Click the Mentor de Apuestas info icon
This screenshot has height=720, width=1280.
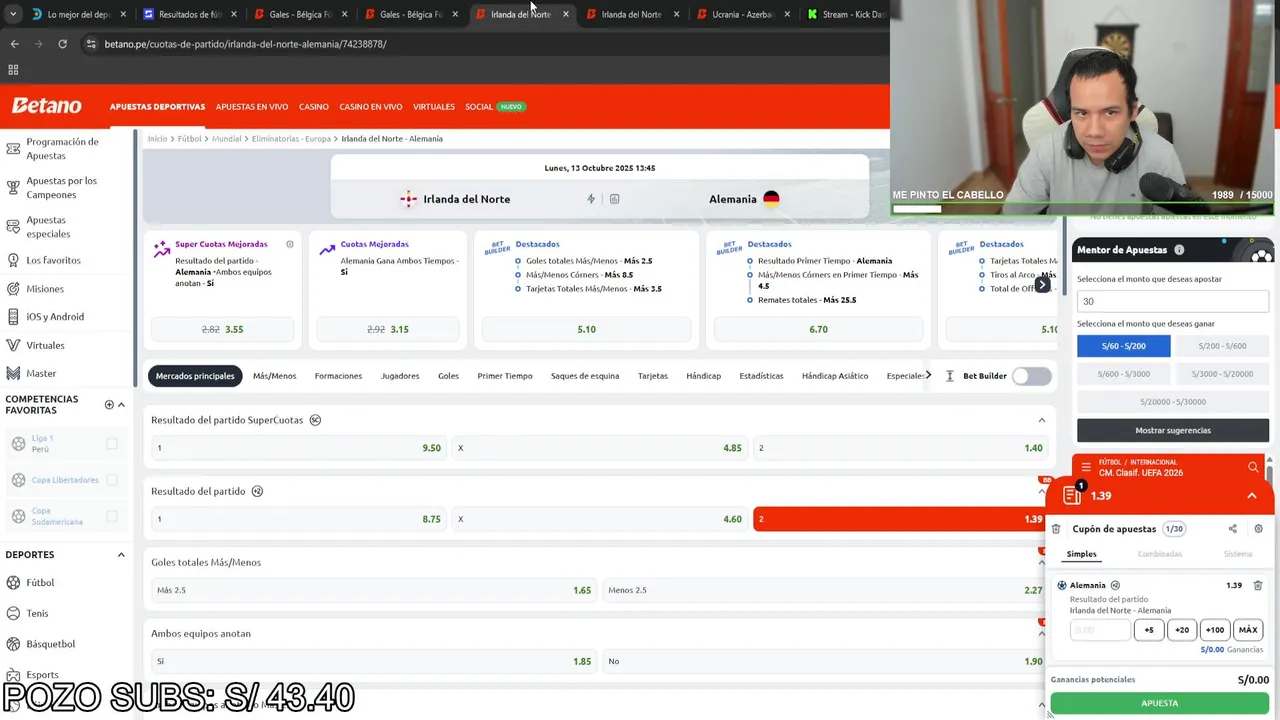[x=1179, y=250]
